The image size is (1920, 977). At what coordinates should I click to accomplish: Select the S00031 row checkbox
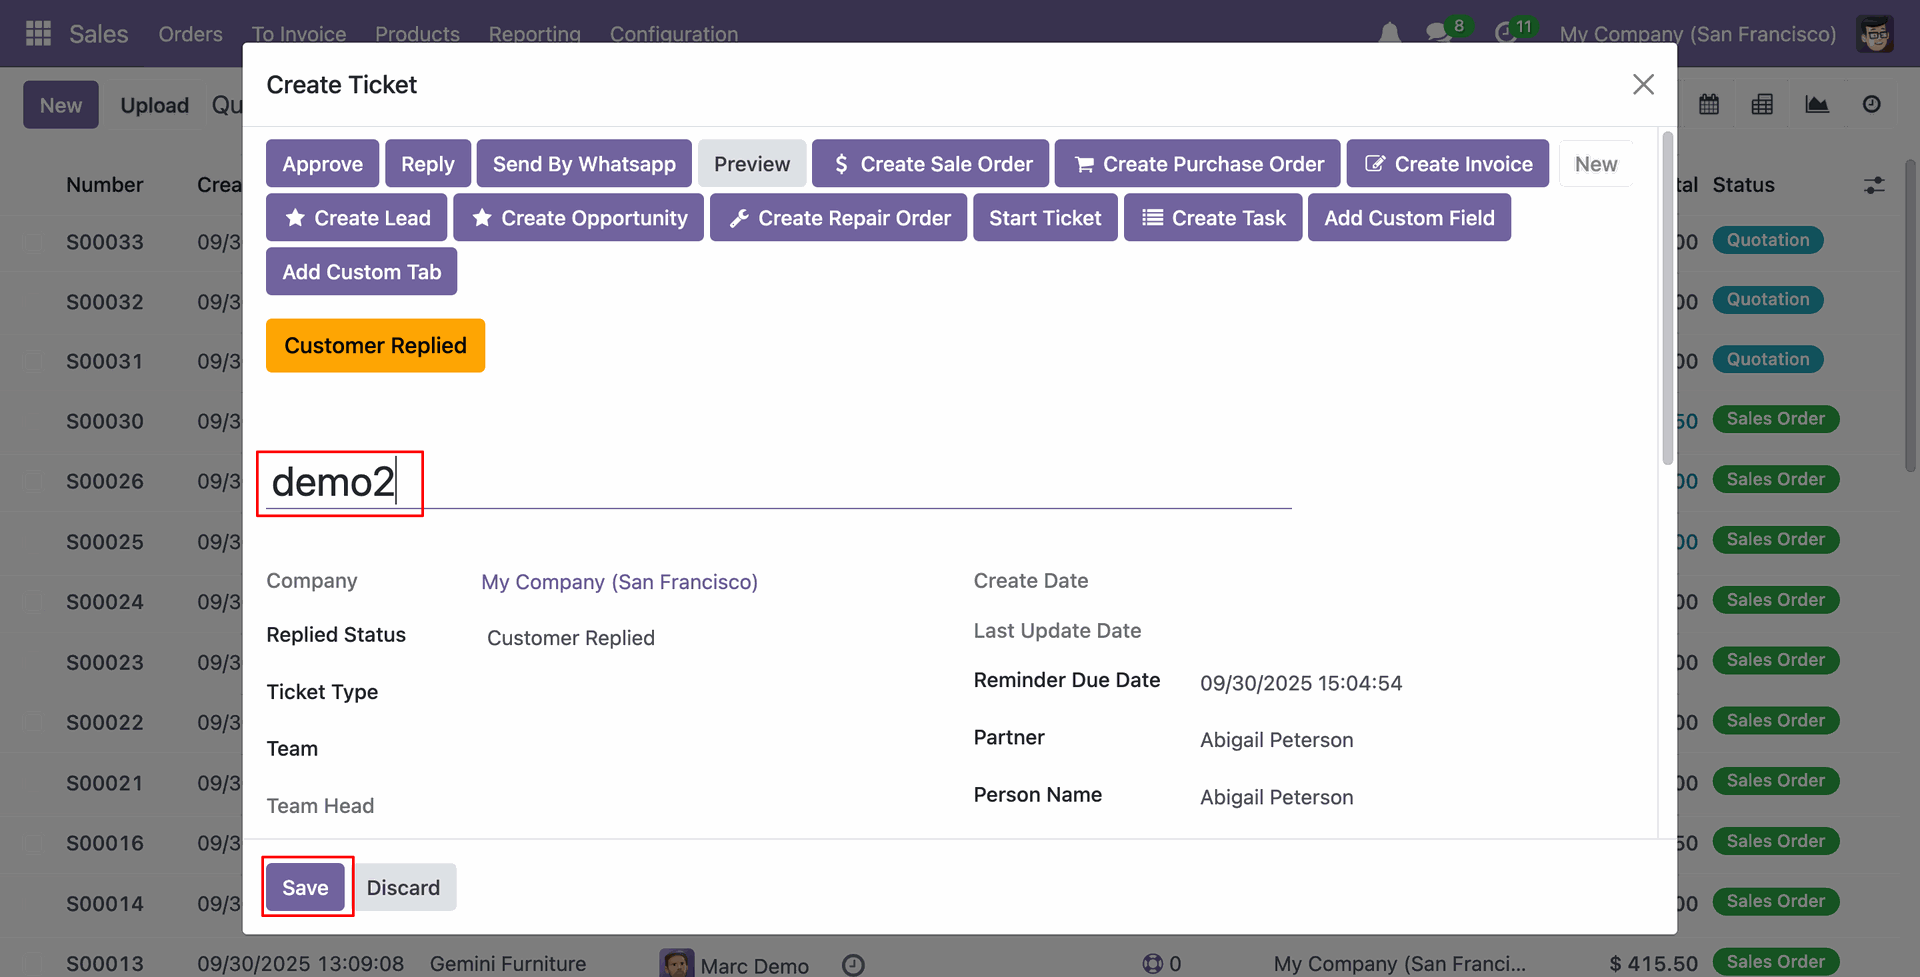coord(34,361)
